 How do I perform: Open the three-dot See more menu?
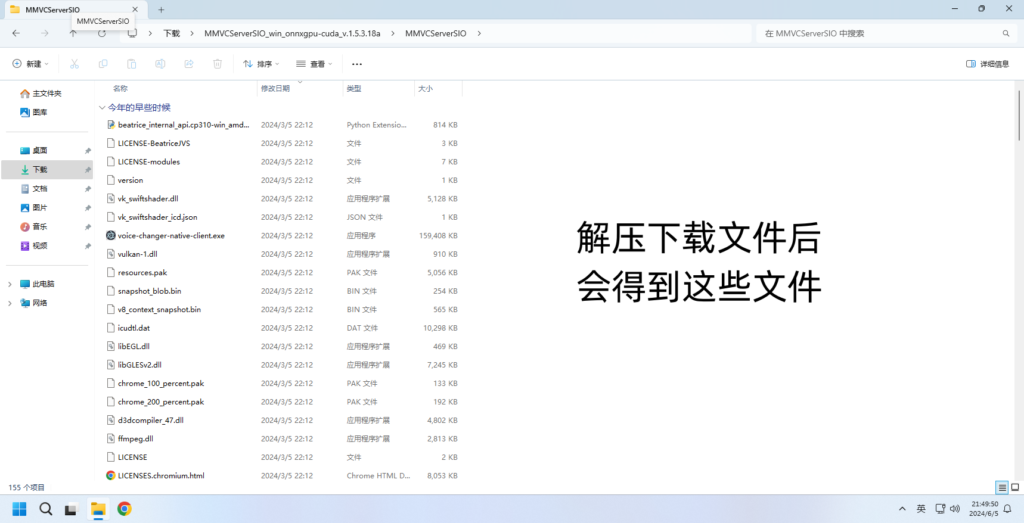(x=357, y=64)
